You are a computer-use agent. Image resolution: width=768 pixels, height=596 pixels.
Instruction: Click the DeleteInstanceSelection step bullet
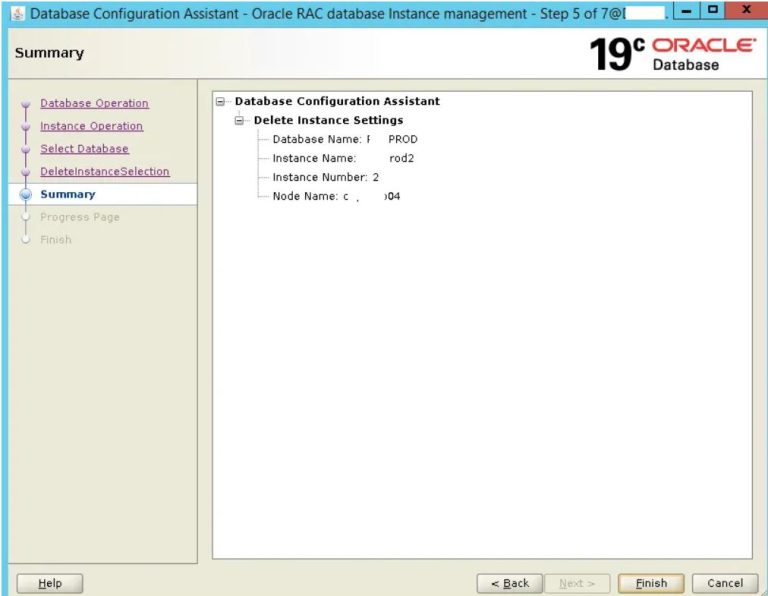[26, 172]
